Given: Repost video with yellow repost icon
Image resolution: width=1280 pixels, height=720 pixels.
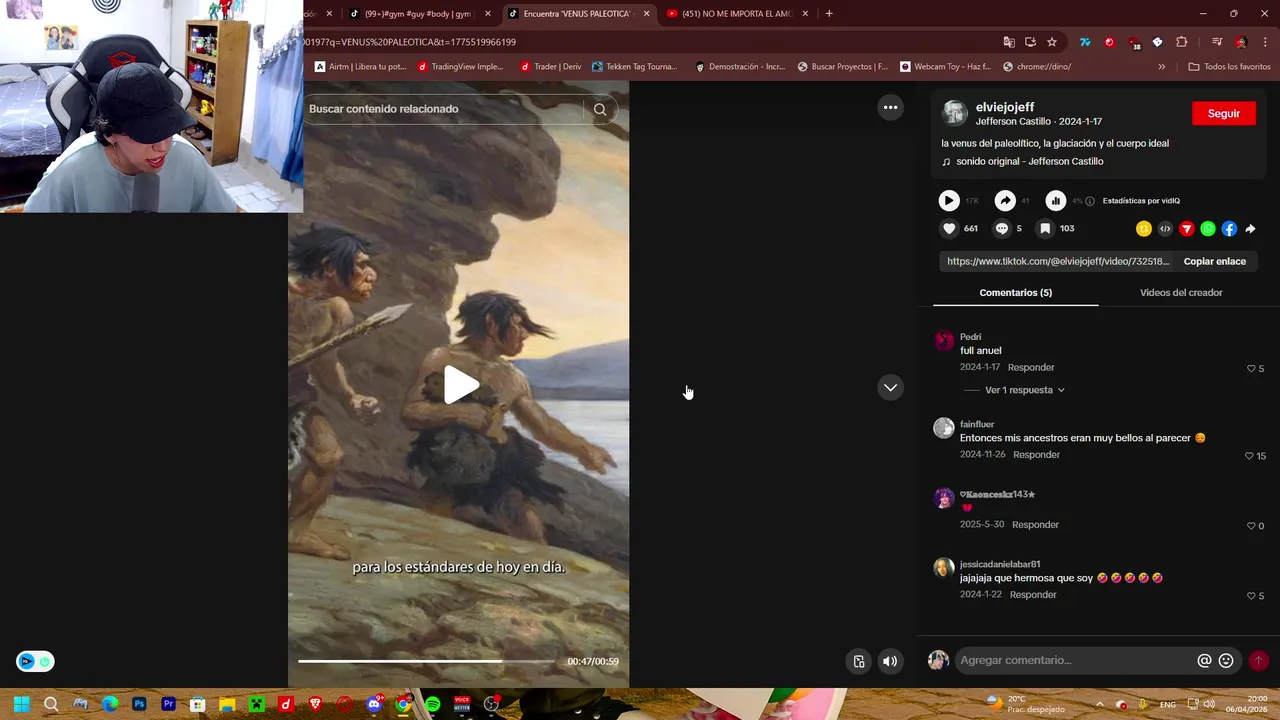Looking at the screenshot, I should [1144, 229].
